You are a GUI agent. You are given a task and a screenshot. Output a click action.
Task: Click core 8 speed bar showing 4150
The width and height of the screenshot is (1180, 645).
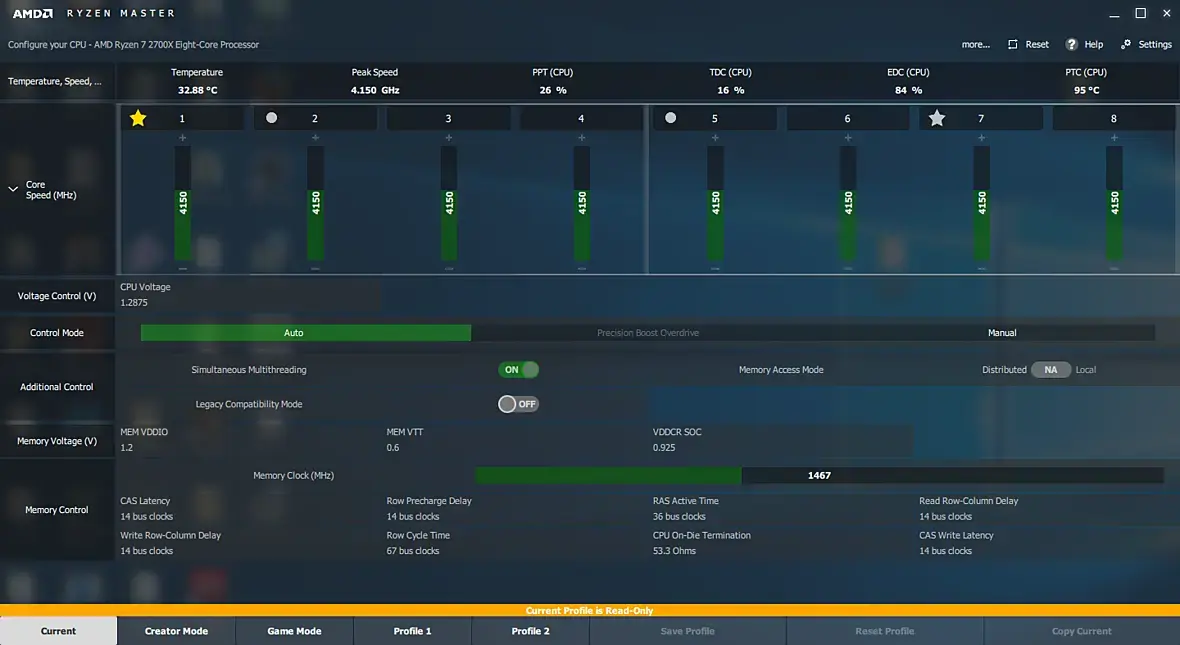click(x=1115, y=203)
